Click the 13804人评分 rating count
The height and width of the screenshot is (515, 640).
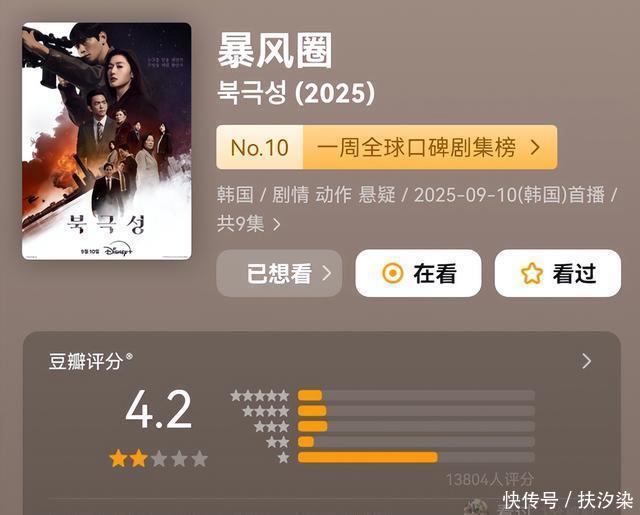point(489,479)
